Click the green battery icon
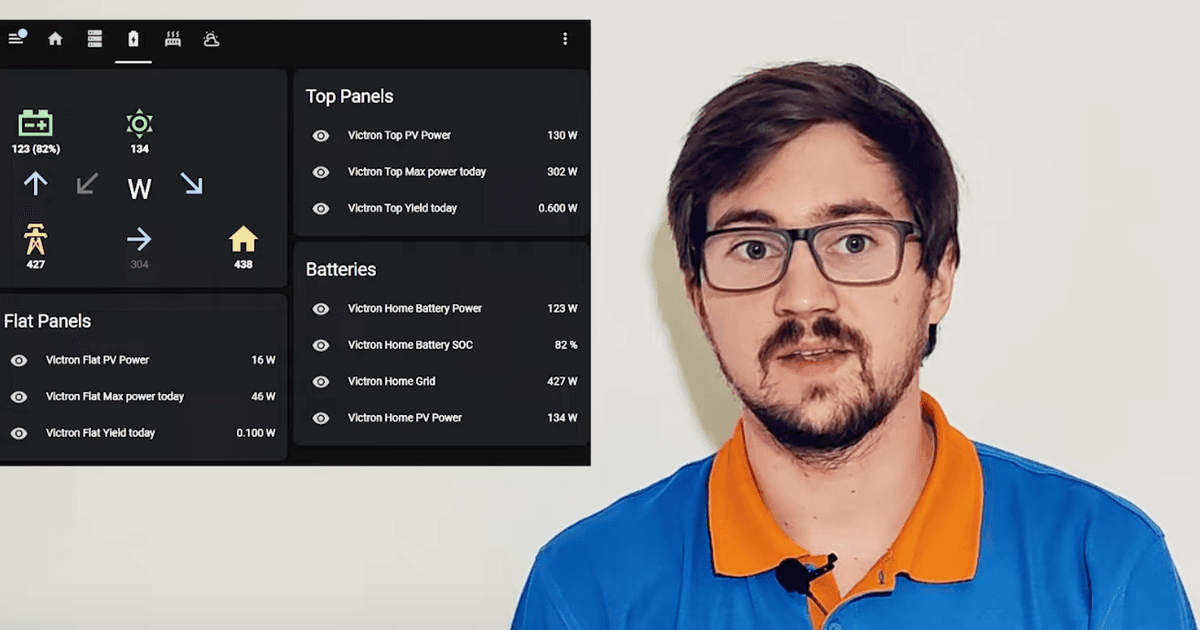This screenshot has width=1200, height=630. (35, 124)
